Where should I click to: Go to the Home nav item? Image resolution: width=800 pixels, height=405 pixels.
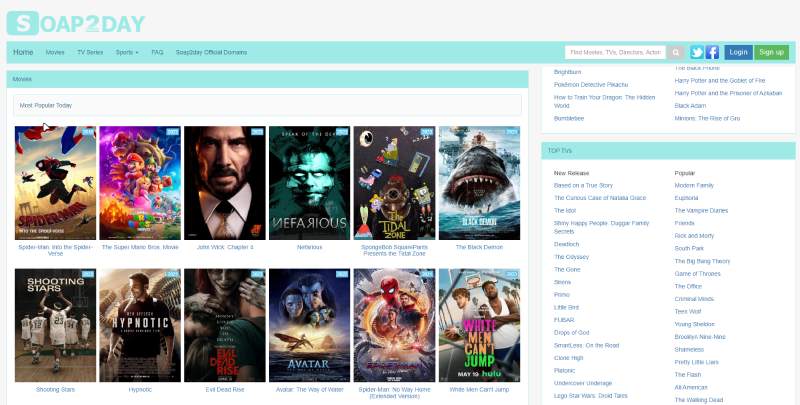coord(23,52)
